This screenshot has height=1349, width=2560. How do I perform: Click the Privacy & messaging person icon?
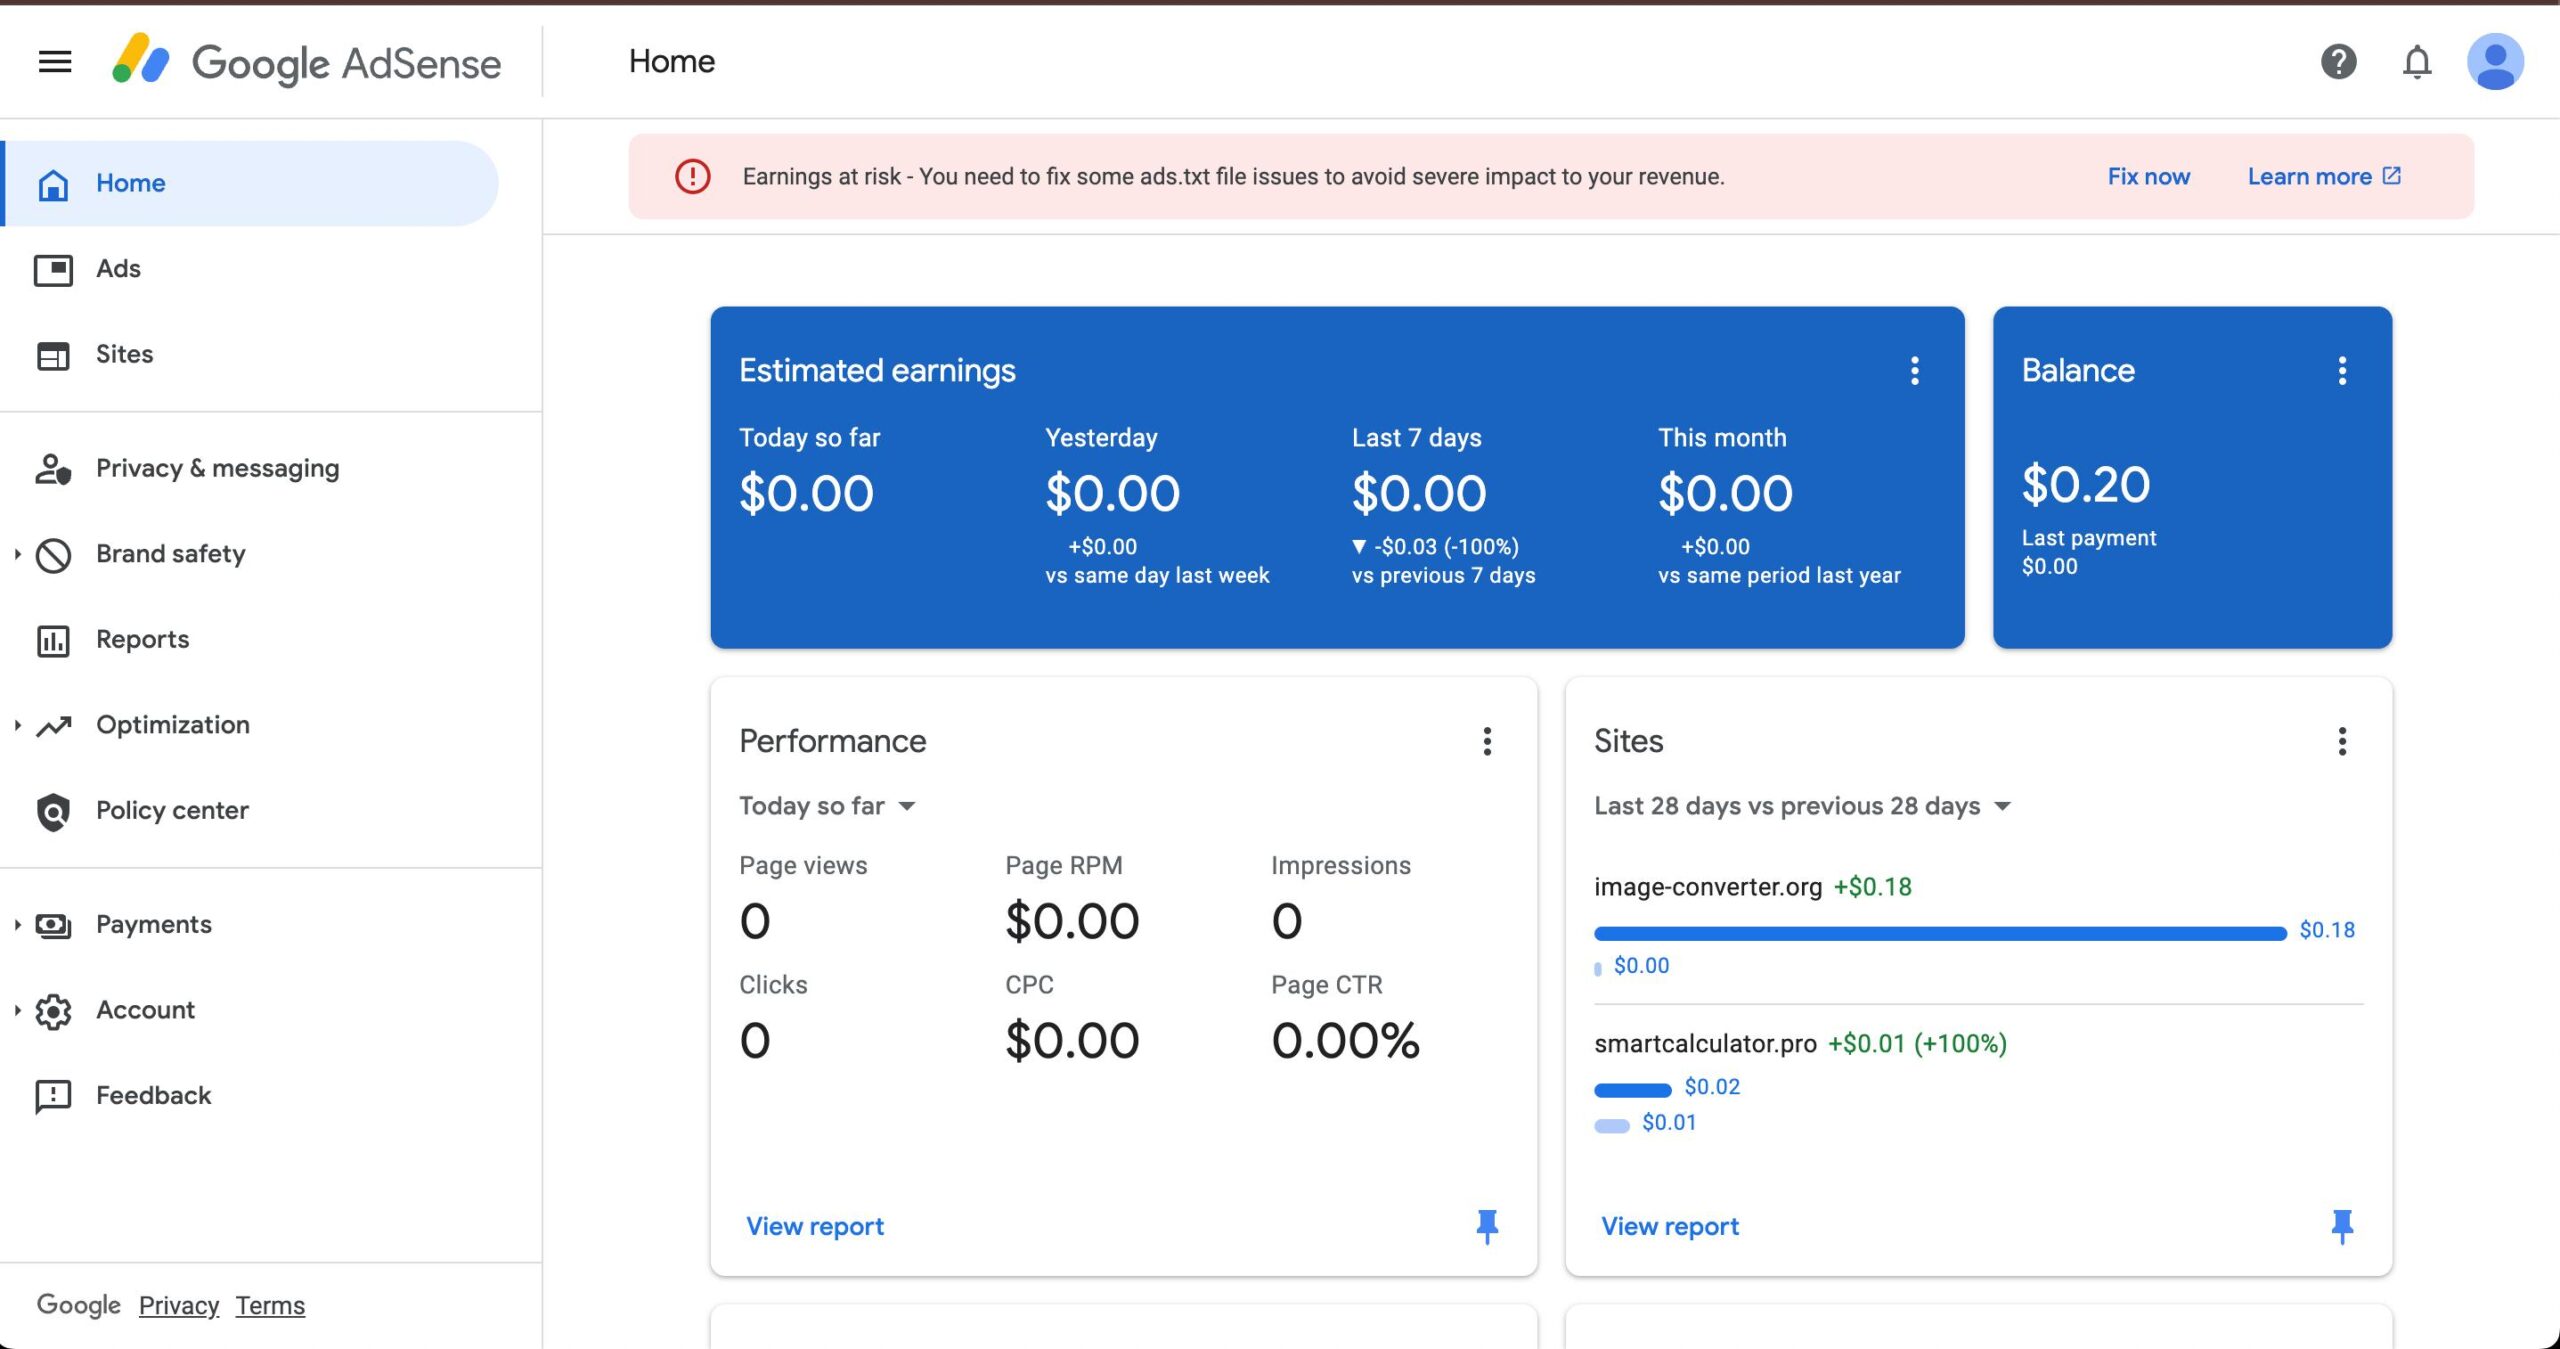(x=53, y=469)
